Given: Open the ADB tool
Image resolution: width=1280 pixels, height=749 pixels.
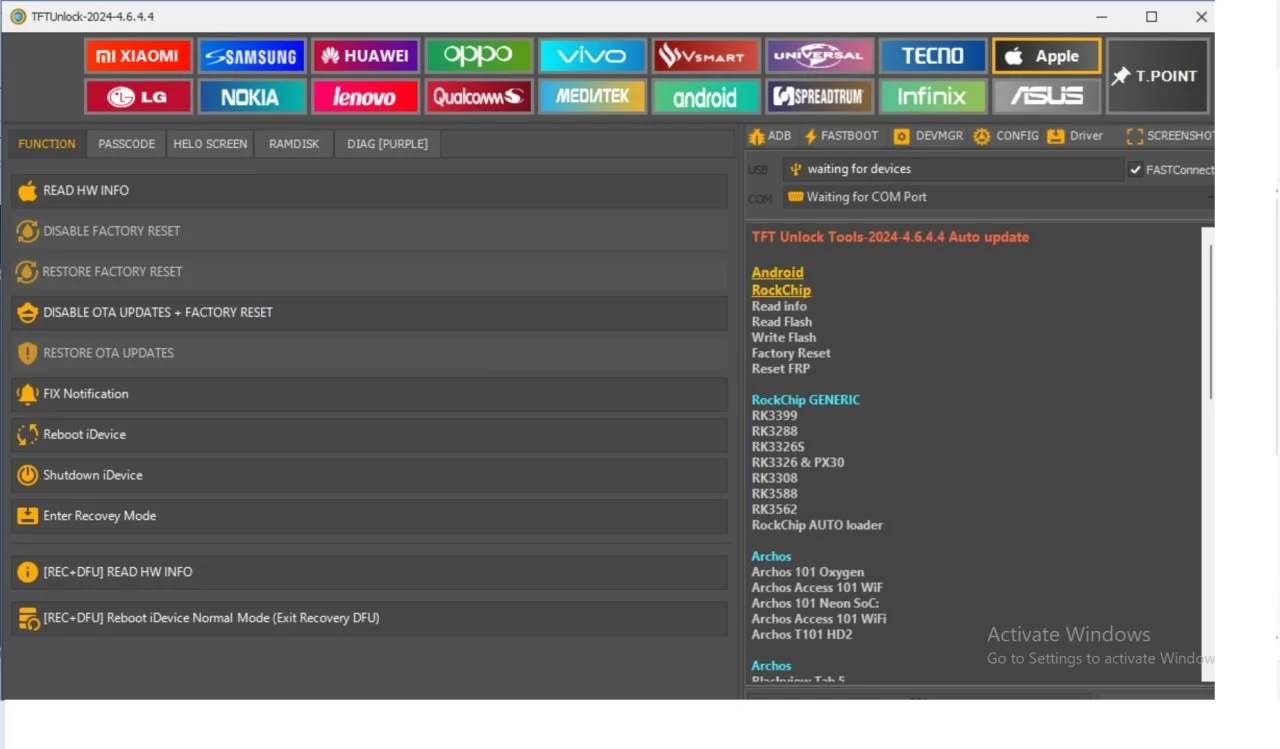Looking at the screenshot, I should point(769,136).
